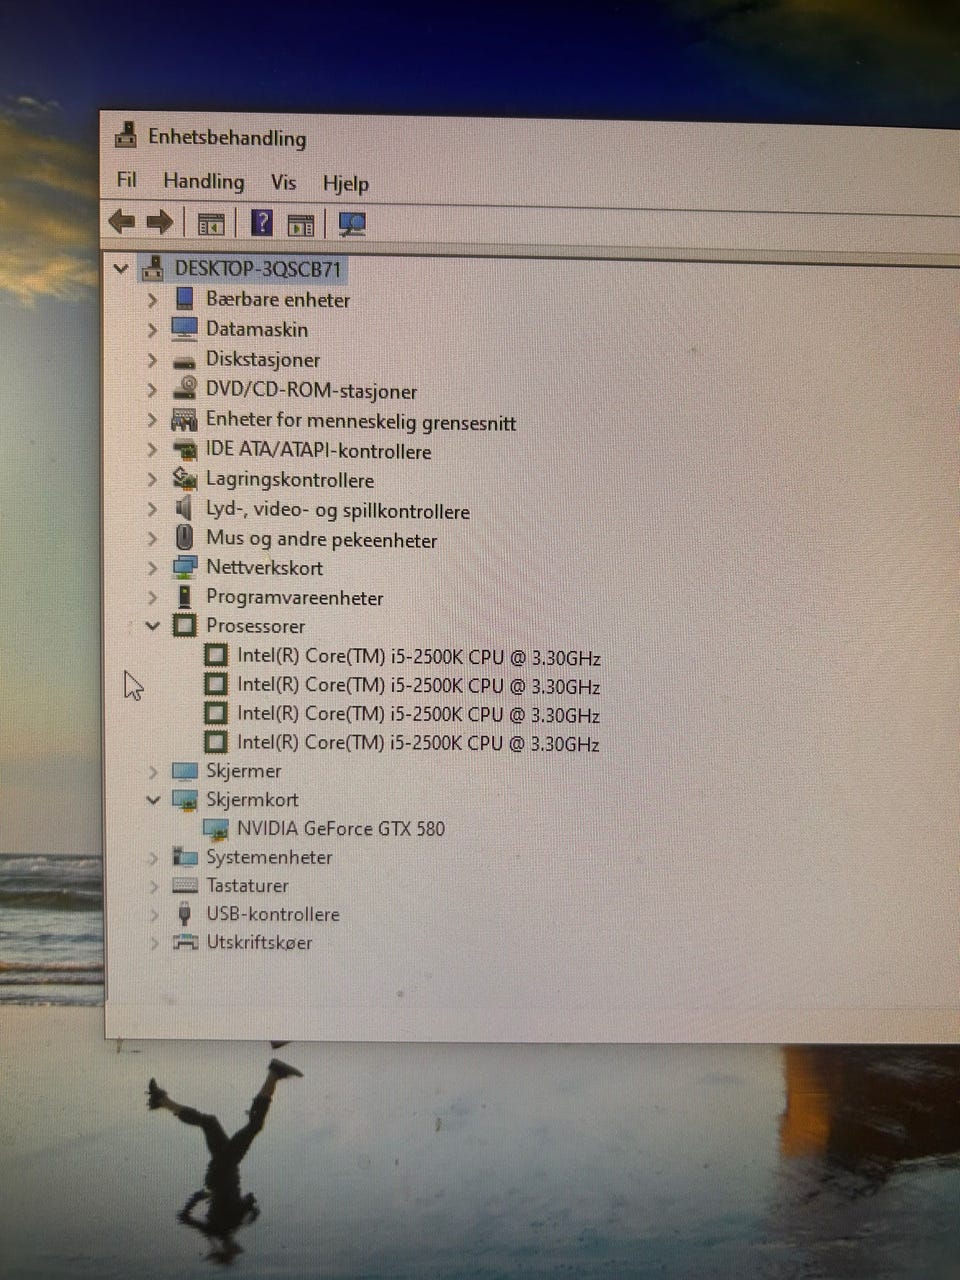Open the Fil menu

click(126, 180)
